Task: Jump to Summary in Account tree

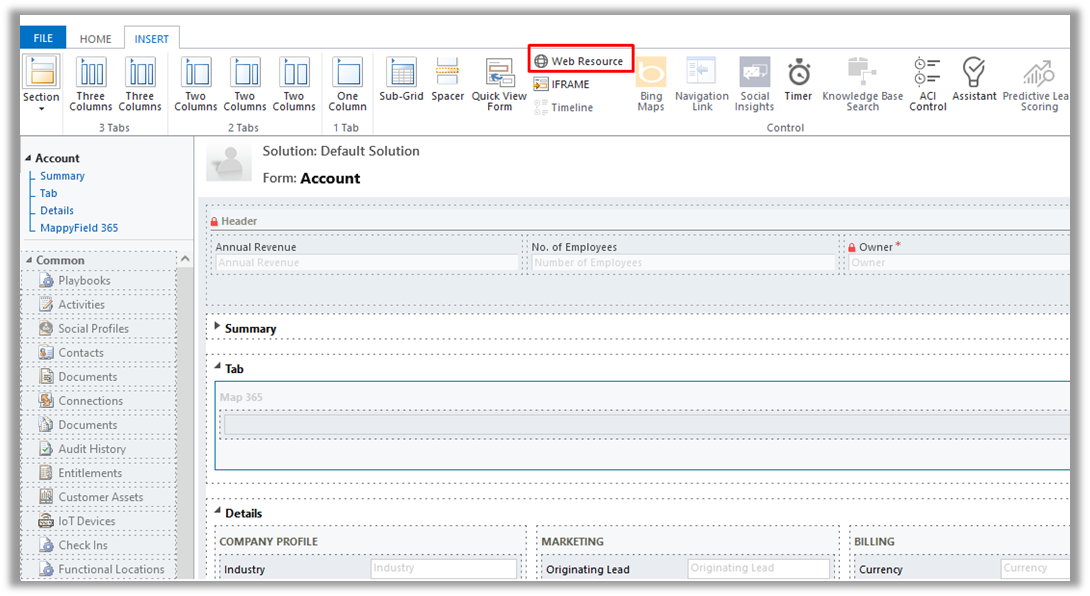Action: [62, 176]
